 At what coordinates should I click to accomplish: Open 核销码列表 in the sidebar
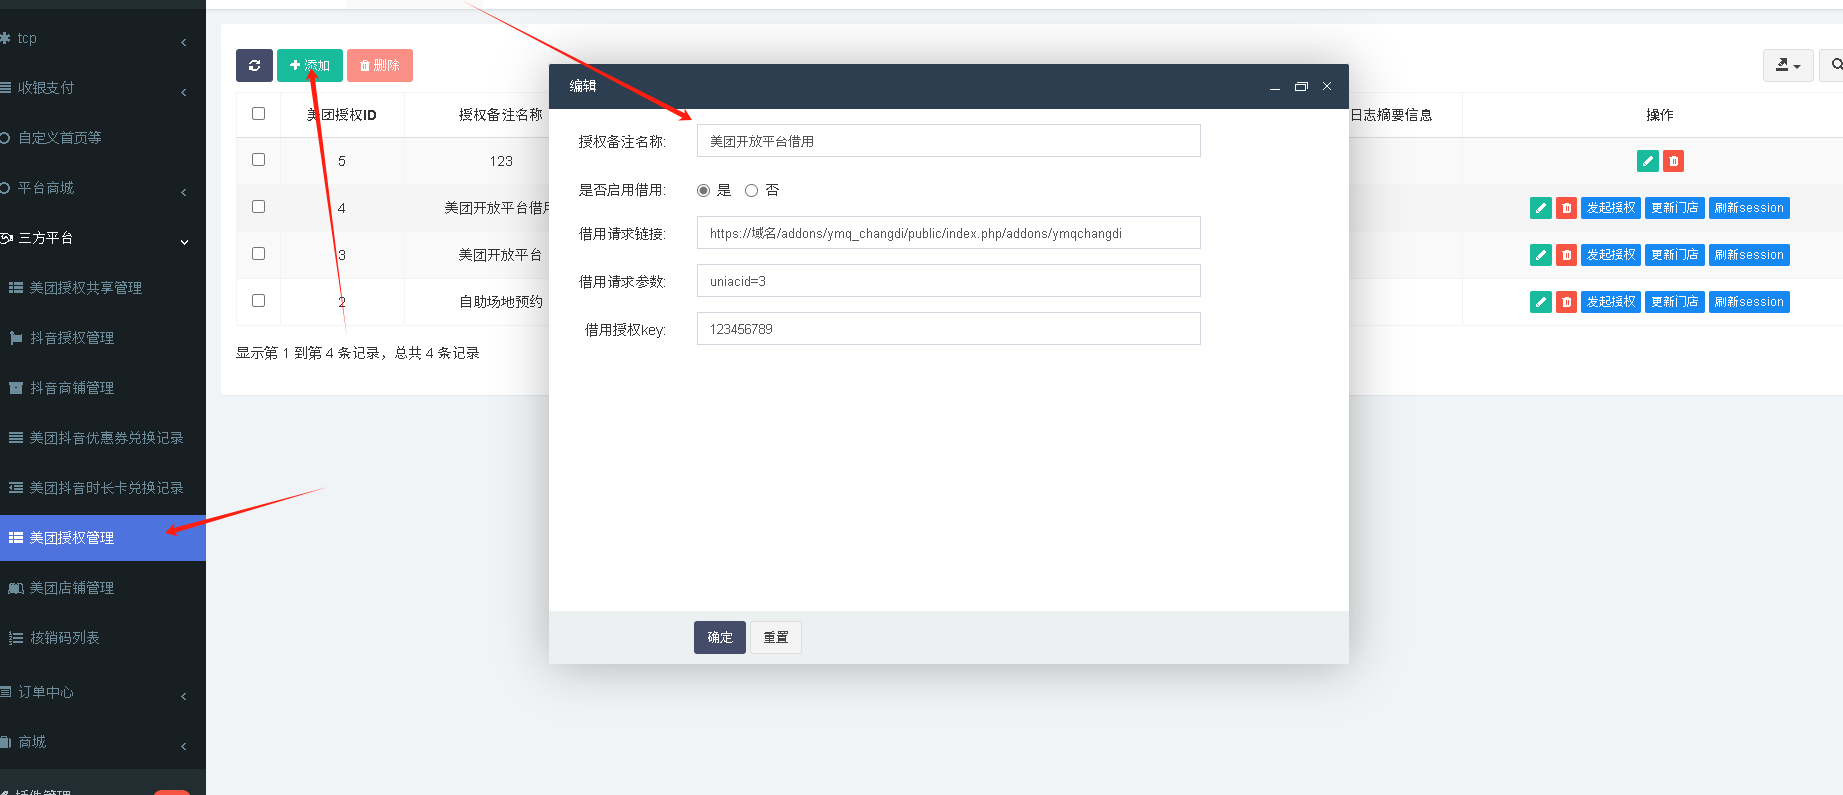[103, 638]
